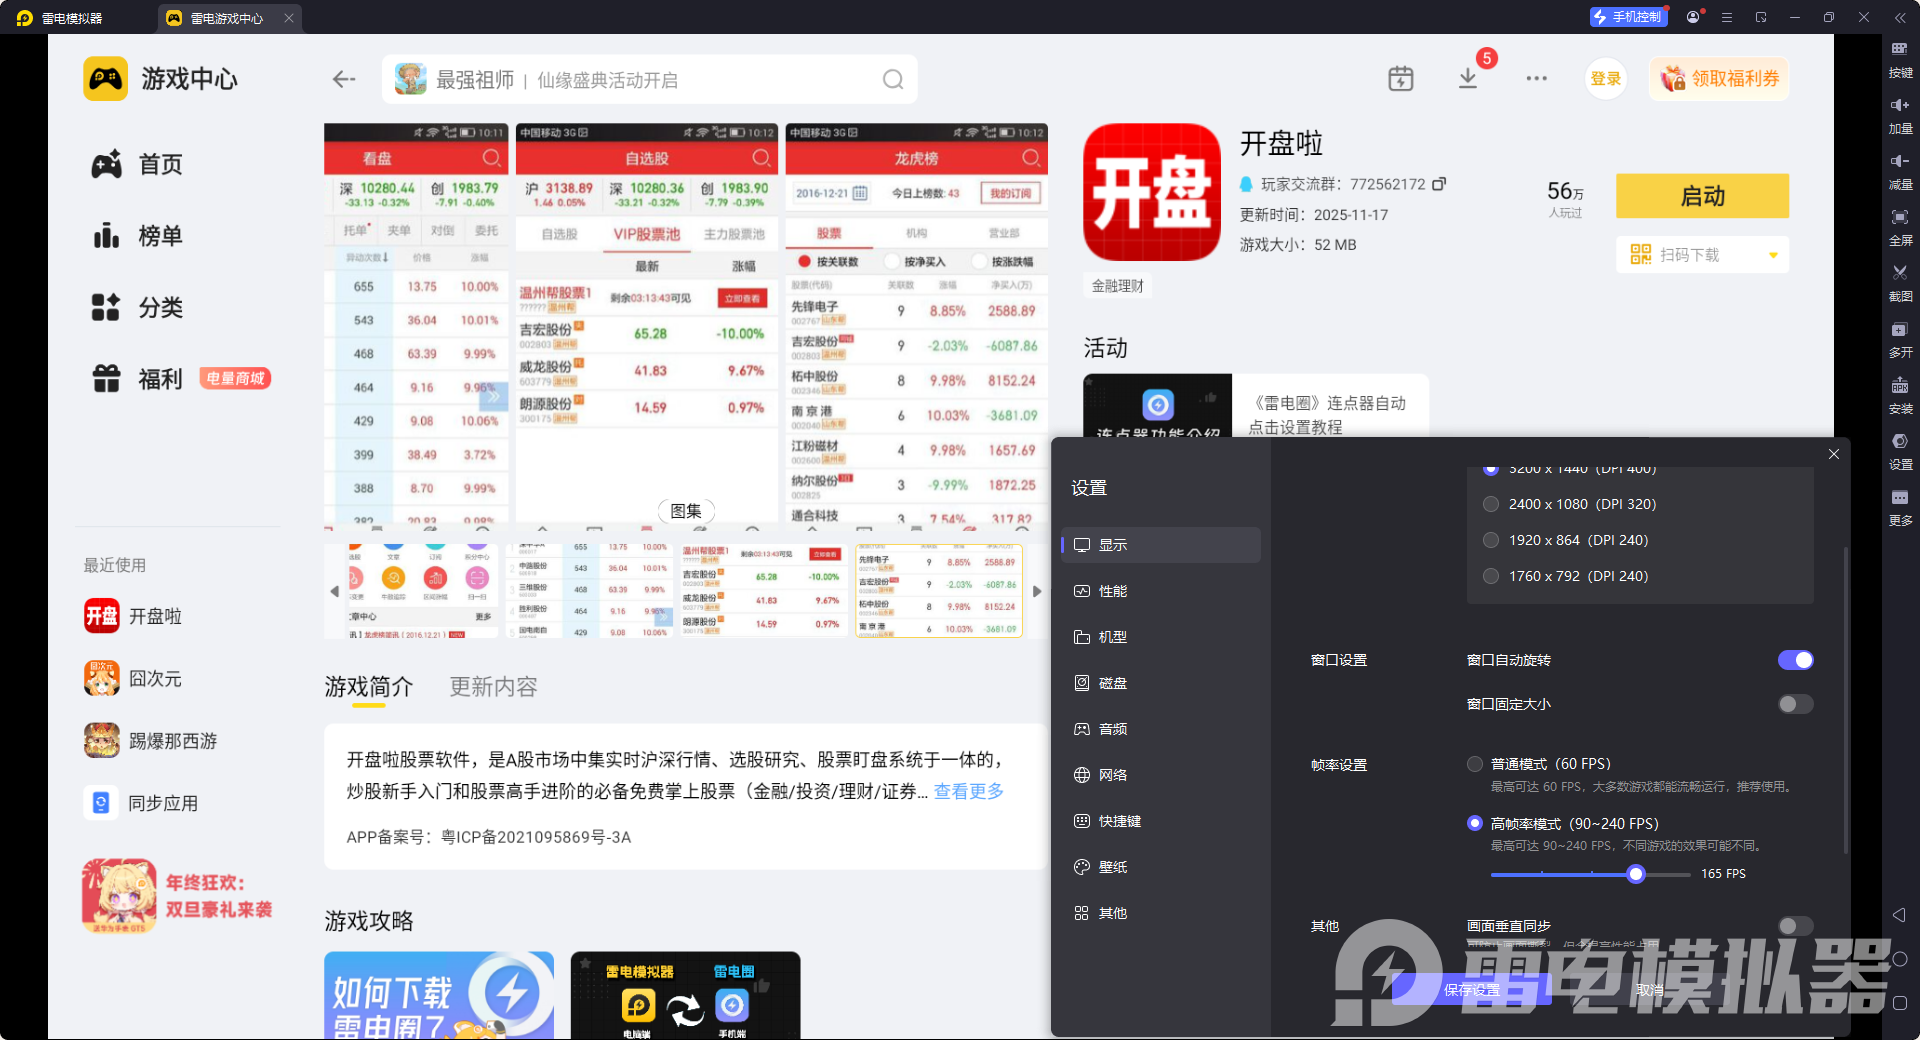Image resolution: width=1920 pixels, height=1040 pixels.
Task: Open 设置 from the right sidebar
Action: pyautogui.click(x=1900, y=450)
